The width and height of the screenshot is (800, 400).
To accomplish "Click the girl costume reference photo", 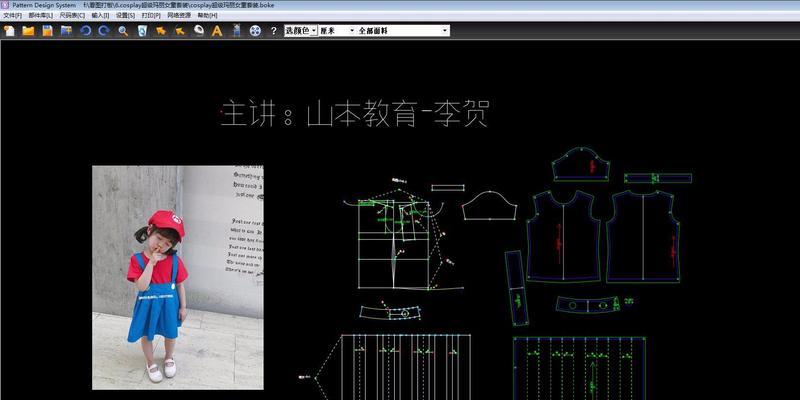I will (178, 277).
